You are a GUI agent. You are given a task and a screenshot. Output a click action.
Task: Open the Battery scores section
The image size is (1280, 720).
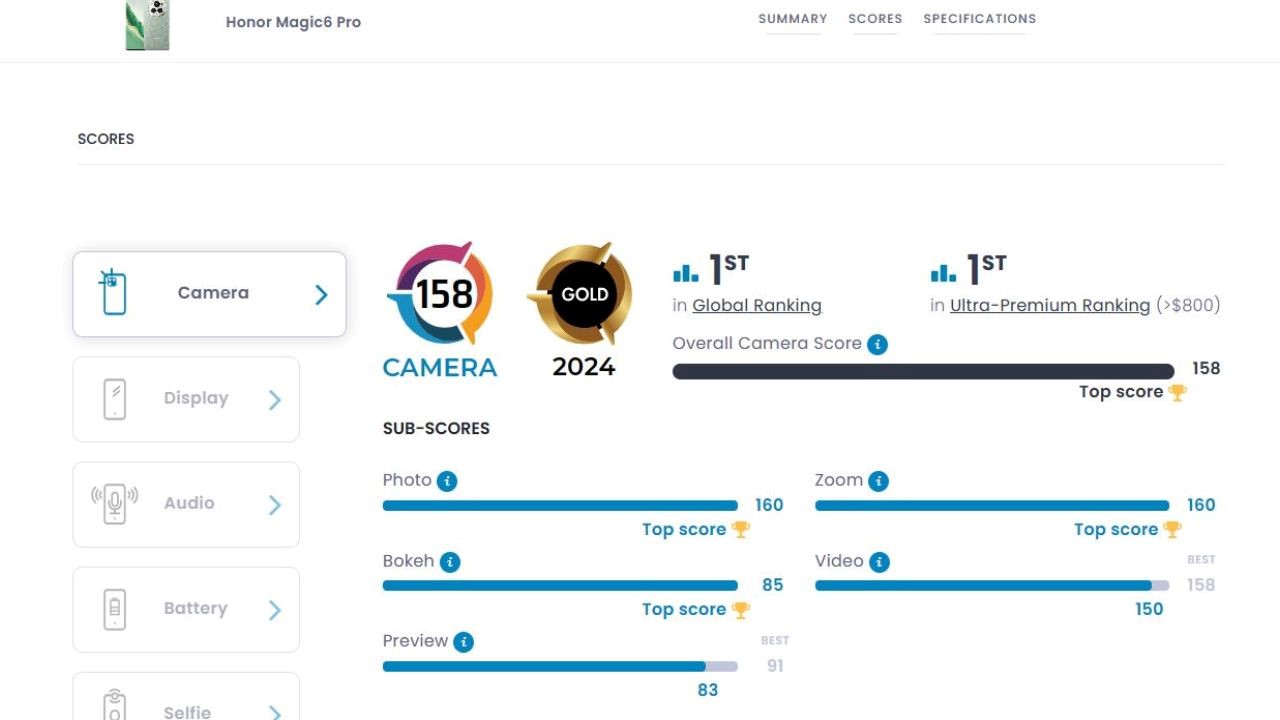tap(186, 609)
